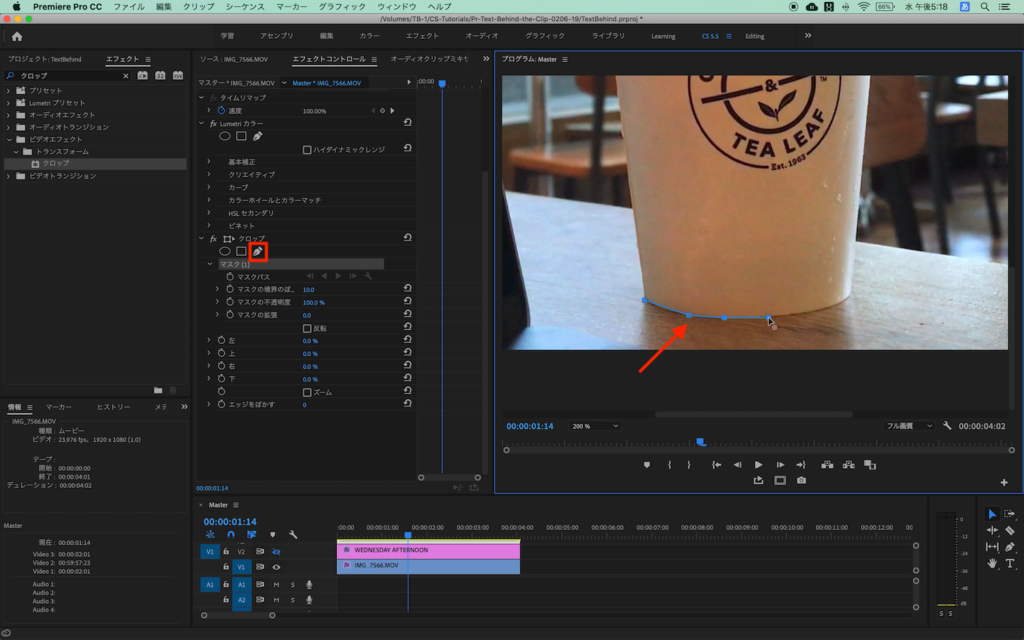Enable the High Dynamic Range checkbox
Screen dimensions: 1024x640
coord(307,149)
